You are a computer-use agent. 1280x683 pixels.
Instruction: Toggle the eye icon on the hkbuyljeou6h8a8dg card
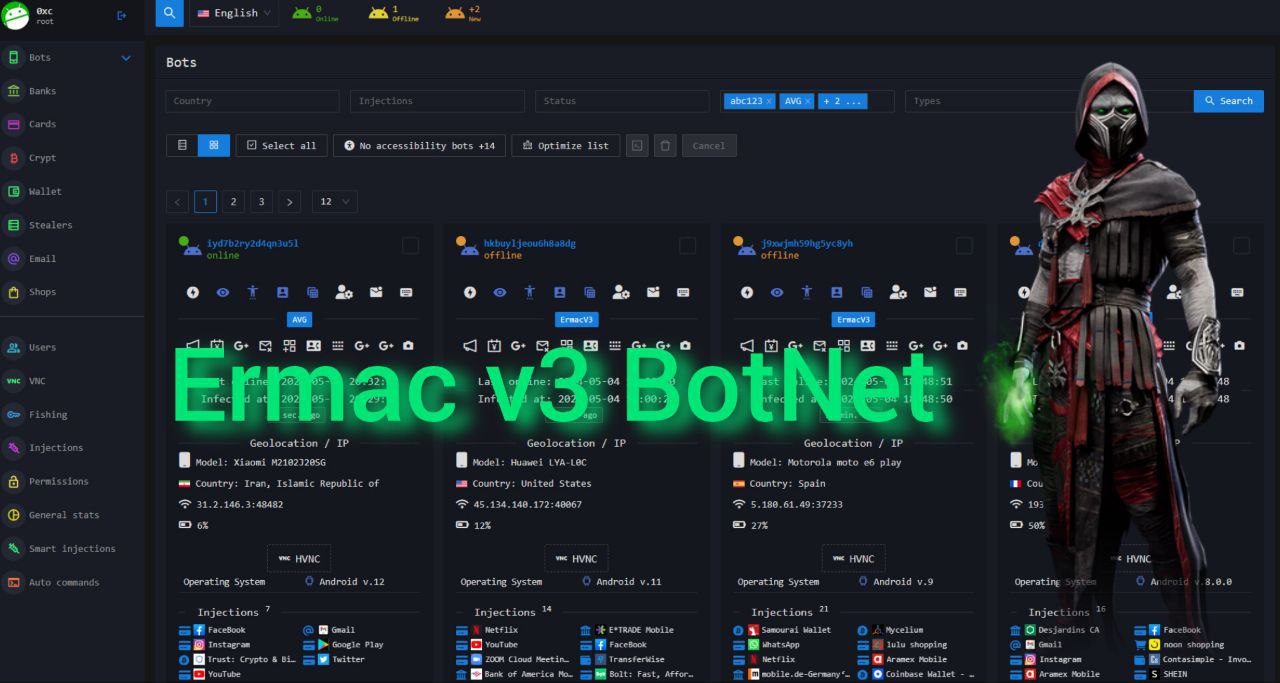tap(499, 292)
